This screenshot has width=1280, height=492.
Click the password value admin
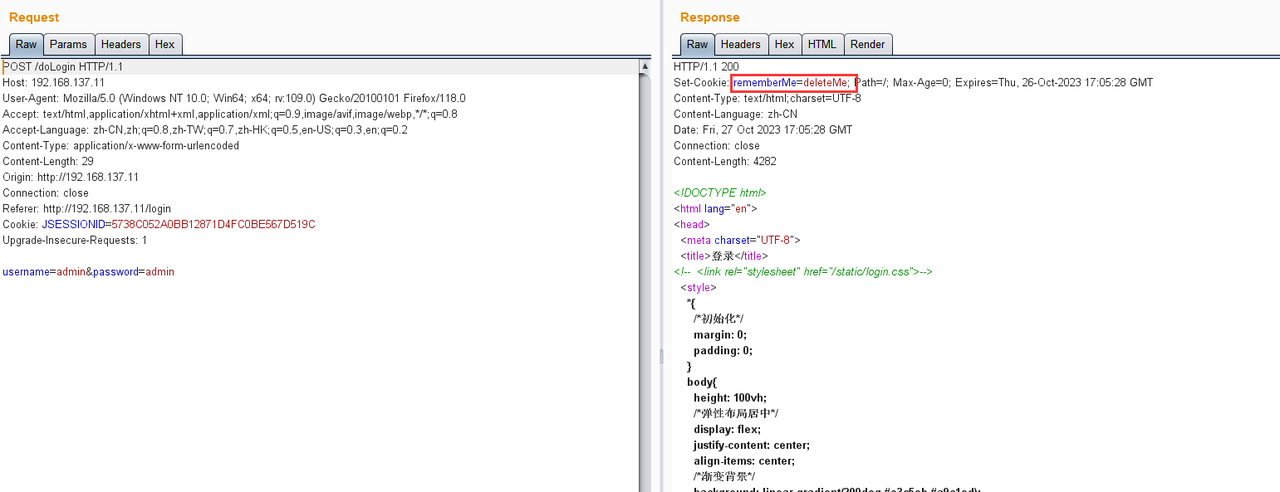[x=160, y=272]
